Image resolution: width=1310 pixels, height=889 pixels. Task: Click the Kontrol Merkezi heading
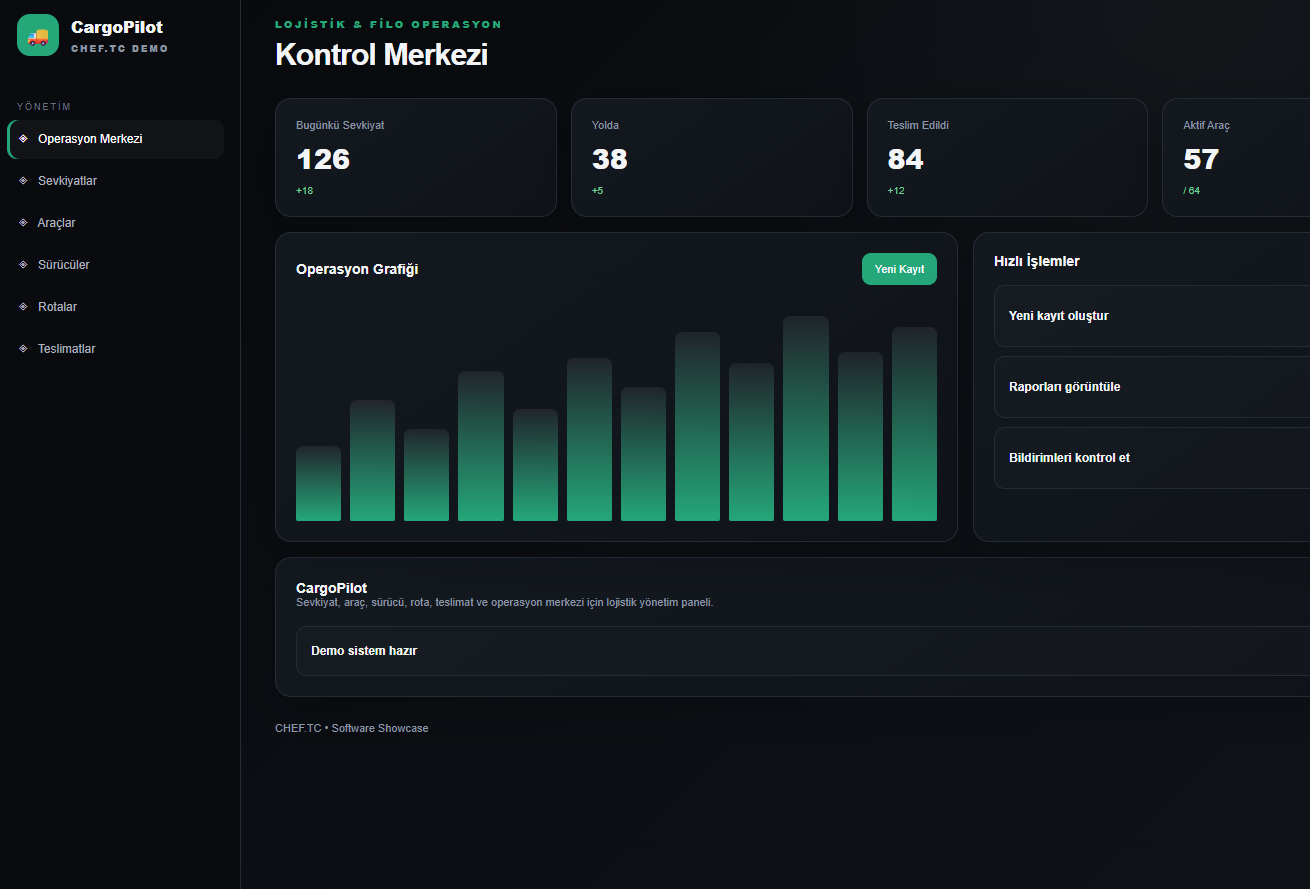381,54
